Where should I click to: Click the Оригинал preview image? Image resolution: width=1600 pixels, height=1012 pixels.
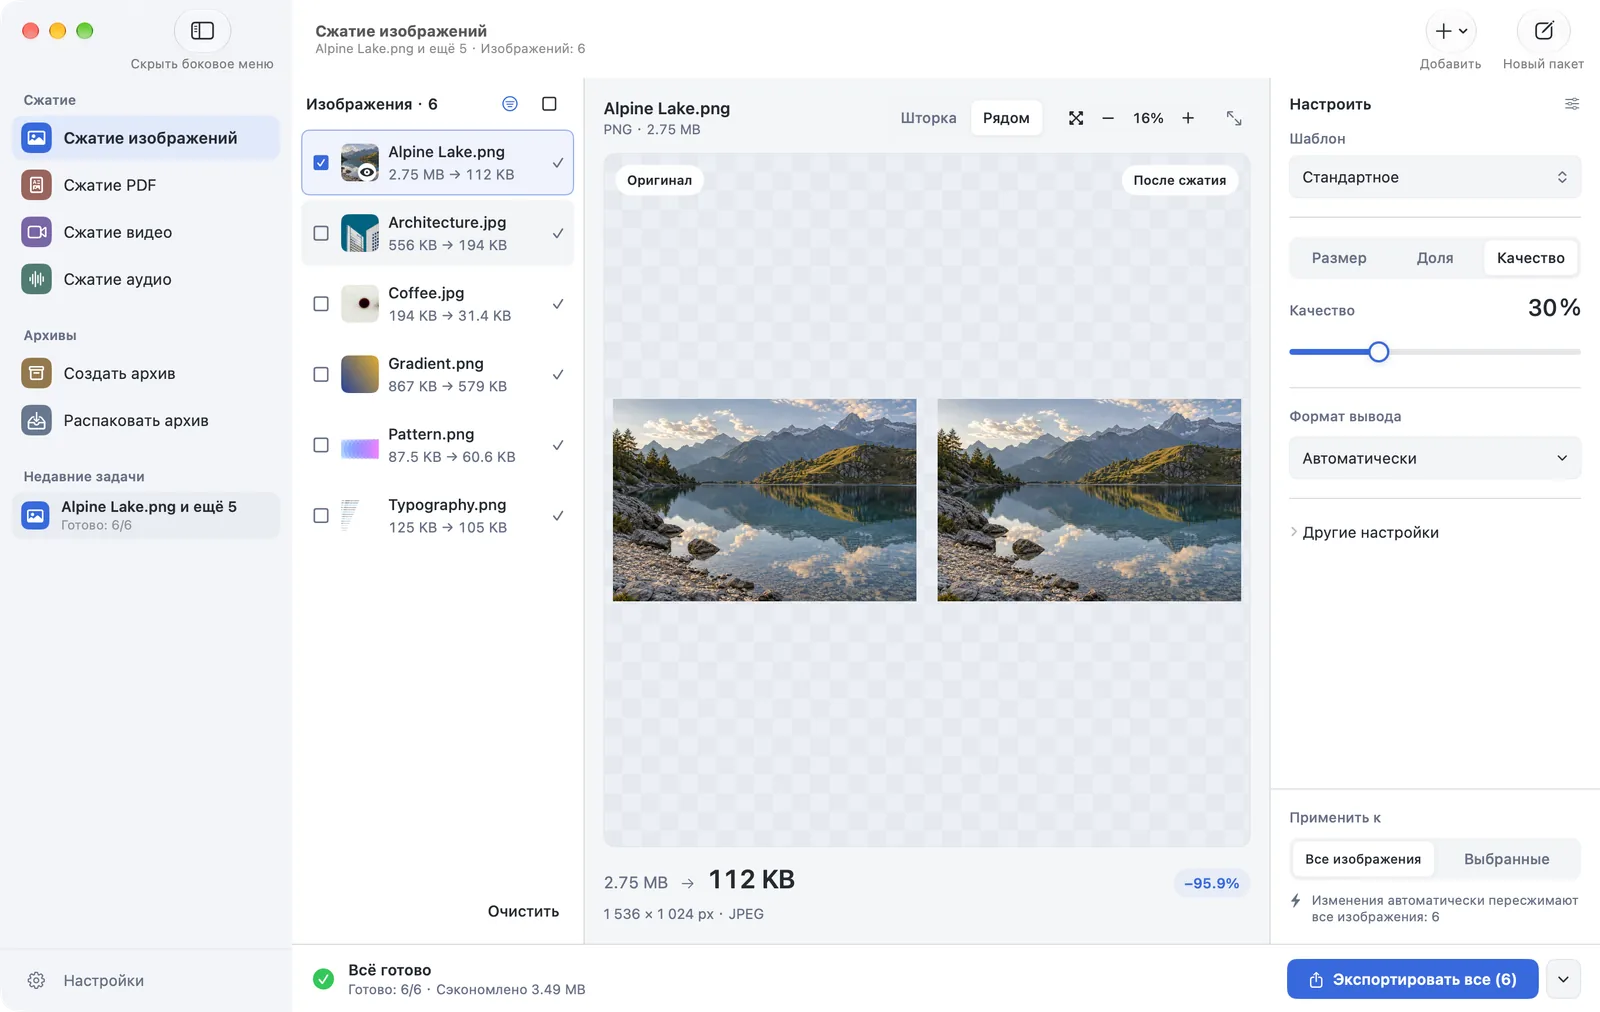pos(764,500)
